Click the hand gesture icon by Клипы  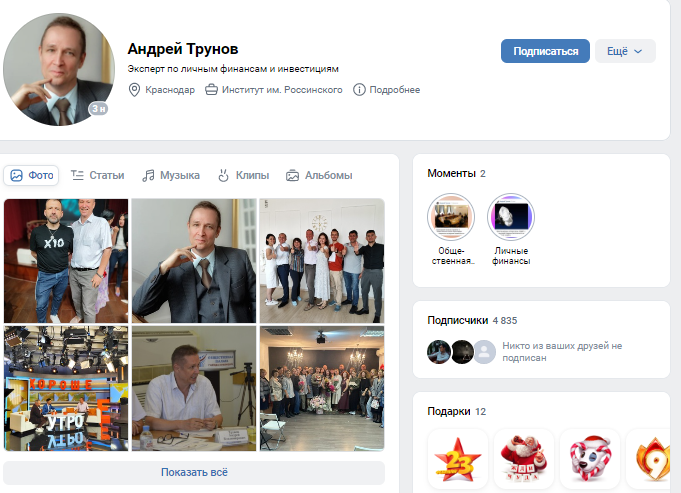223,175
